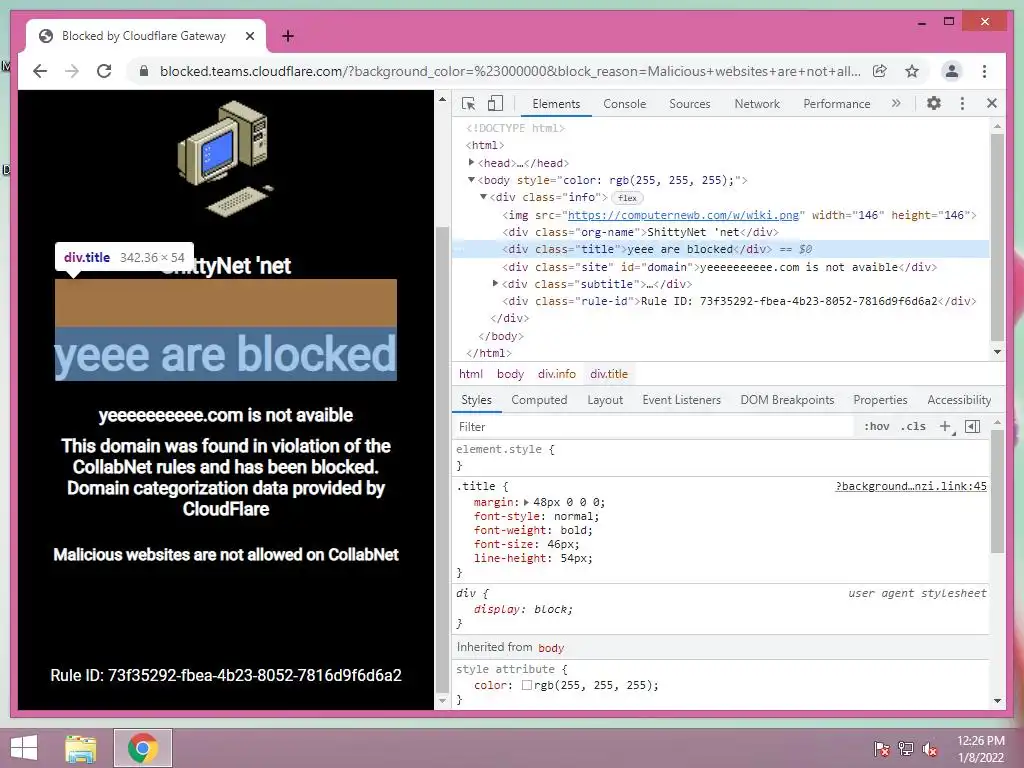
Task: Open the Performance tab
Action: (837, 104)
